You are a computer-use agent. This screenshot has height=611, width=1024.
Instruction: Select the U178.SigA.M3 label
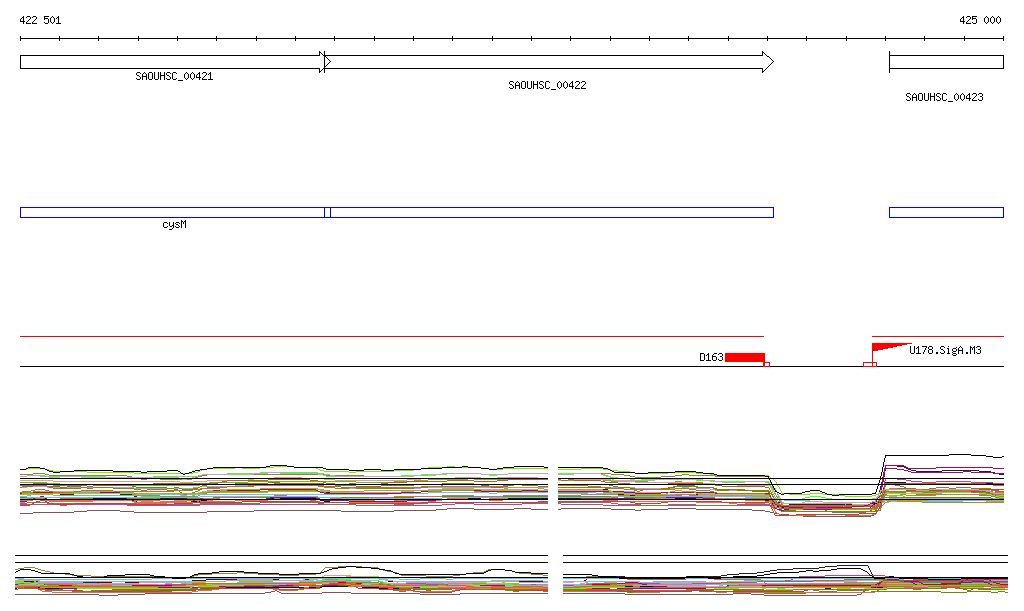click(x=945, y=351)
